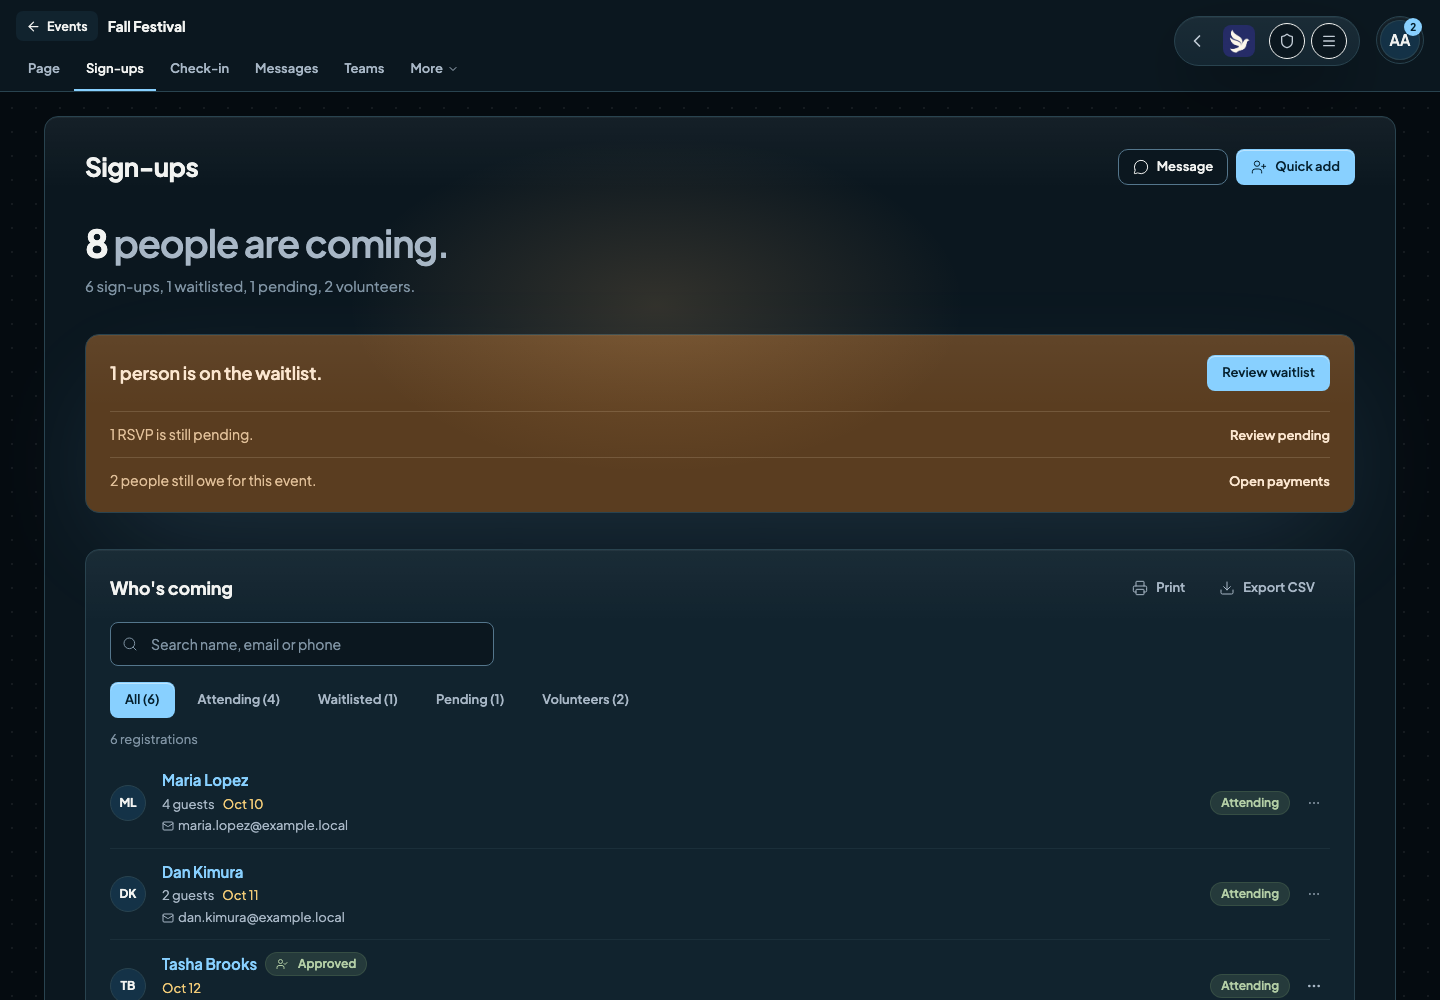Open row options for Tasha Brooks

[x=1314, y=986]
